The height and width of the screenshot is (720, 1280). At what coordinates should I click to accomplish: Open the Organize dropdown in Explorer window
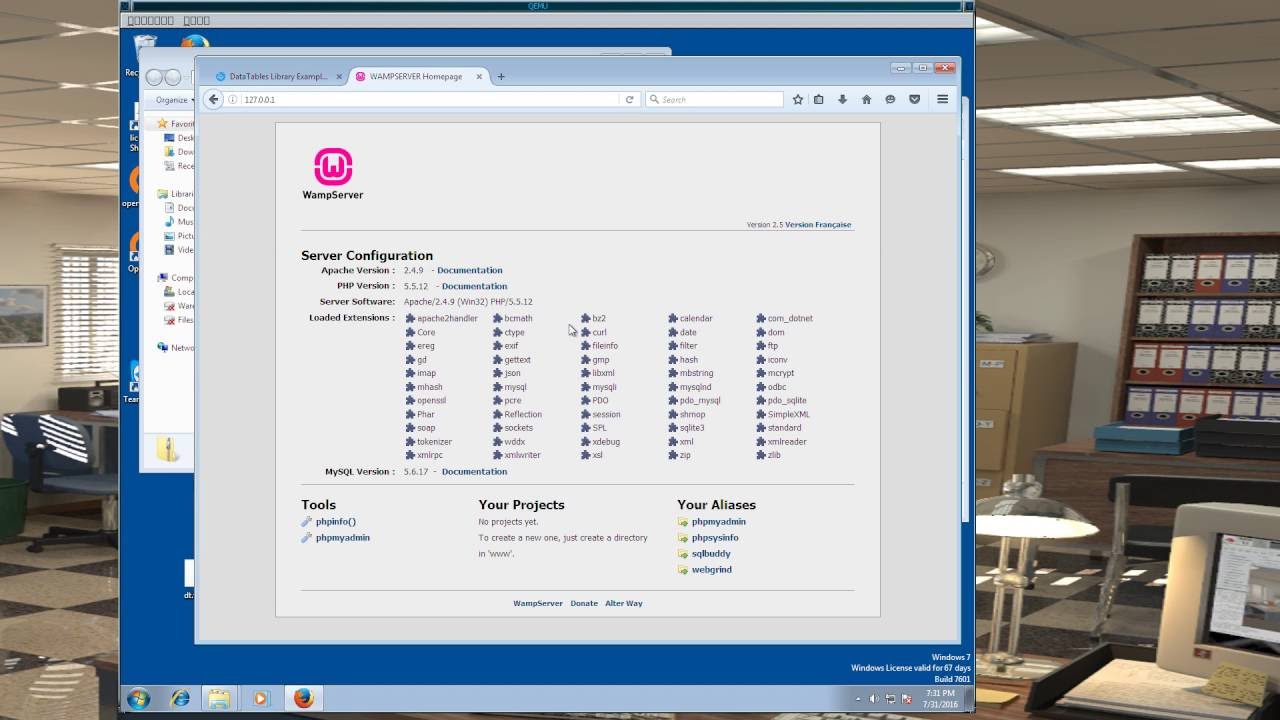coord(174,100)
